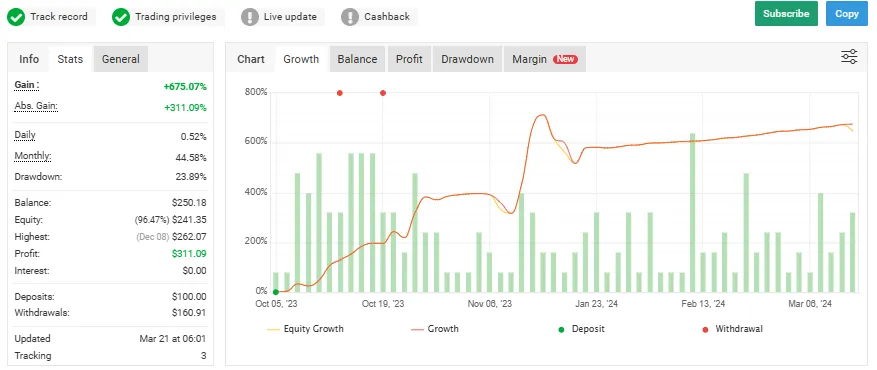Toggle Withdrawal legend marker
This screenshot has height=370, width=877.
click(733, 329)
